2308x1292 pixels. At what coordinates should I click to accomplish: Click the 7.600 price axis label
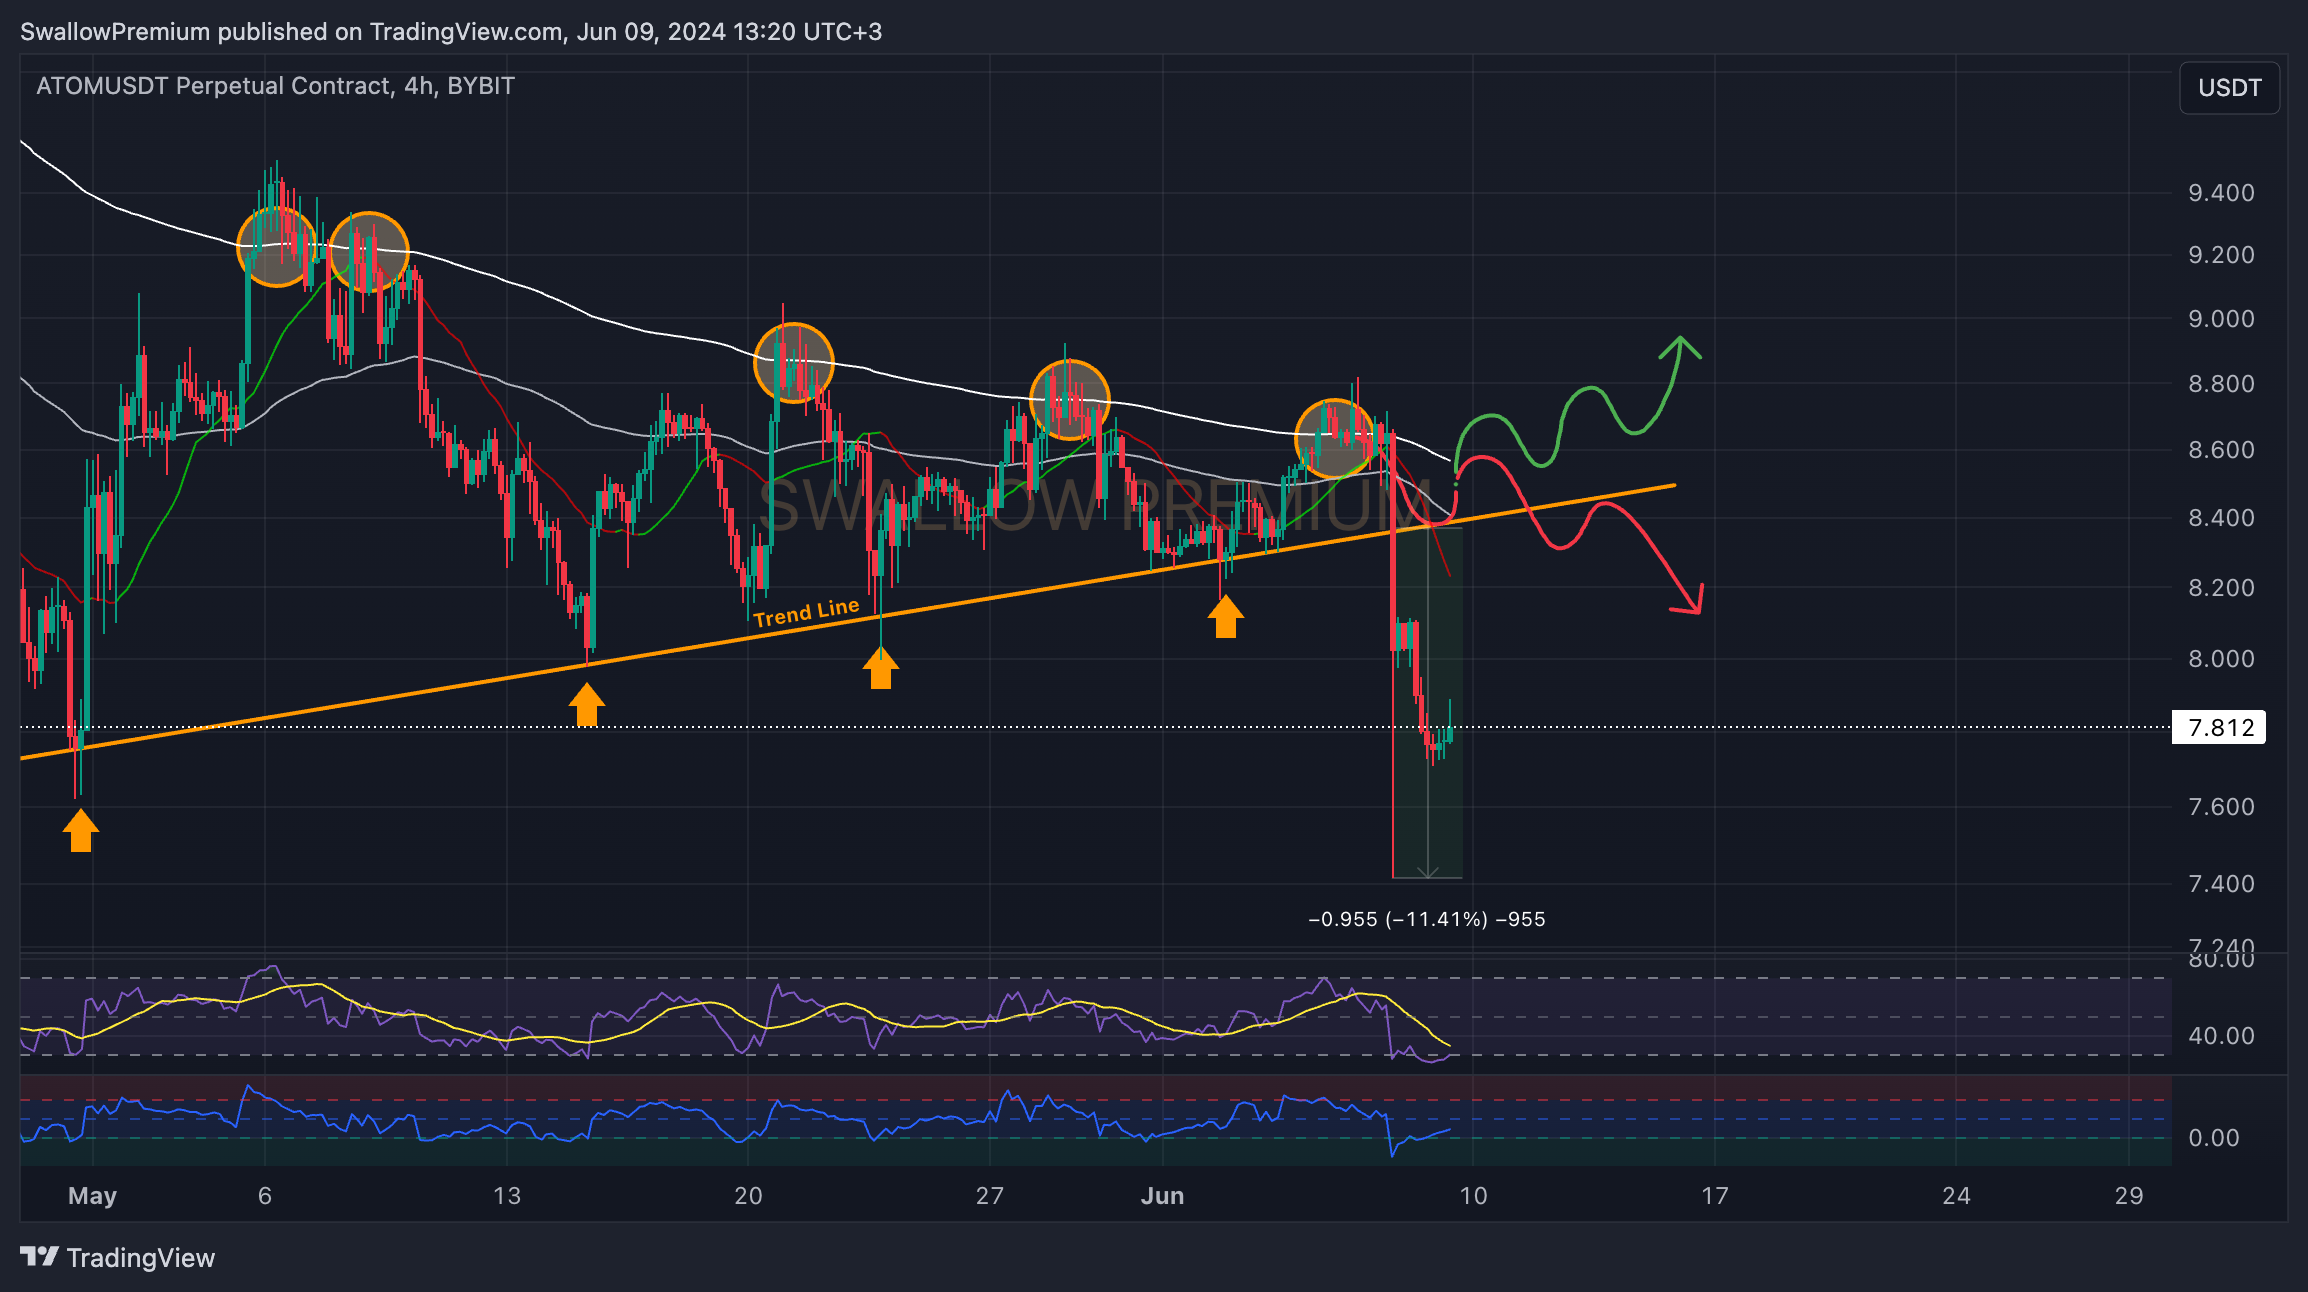tap(2221, 807)
